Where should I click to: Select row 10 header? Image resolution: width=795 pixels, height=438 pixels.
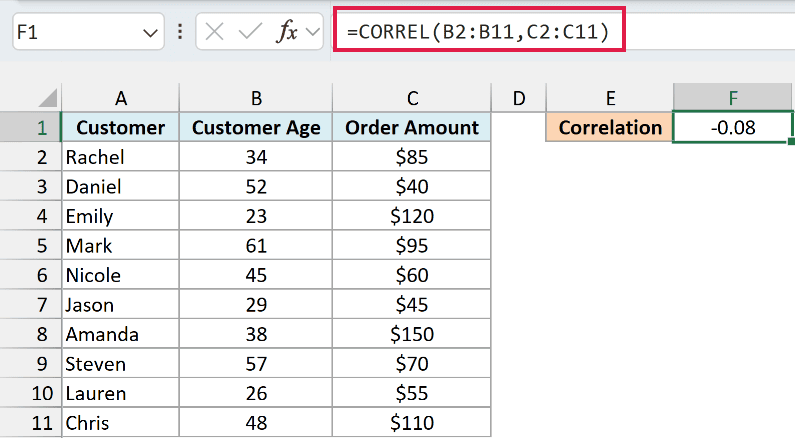[x=30, y=393]
